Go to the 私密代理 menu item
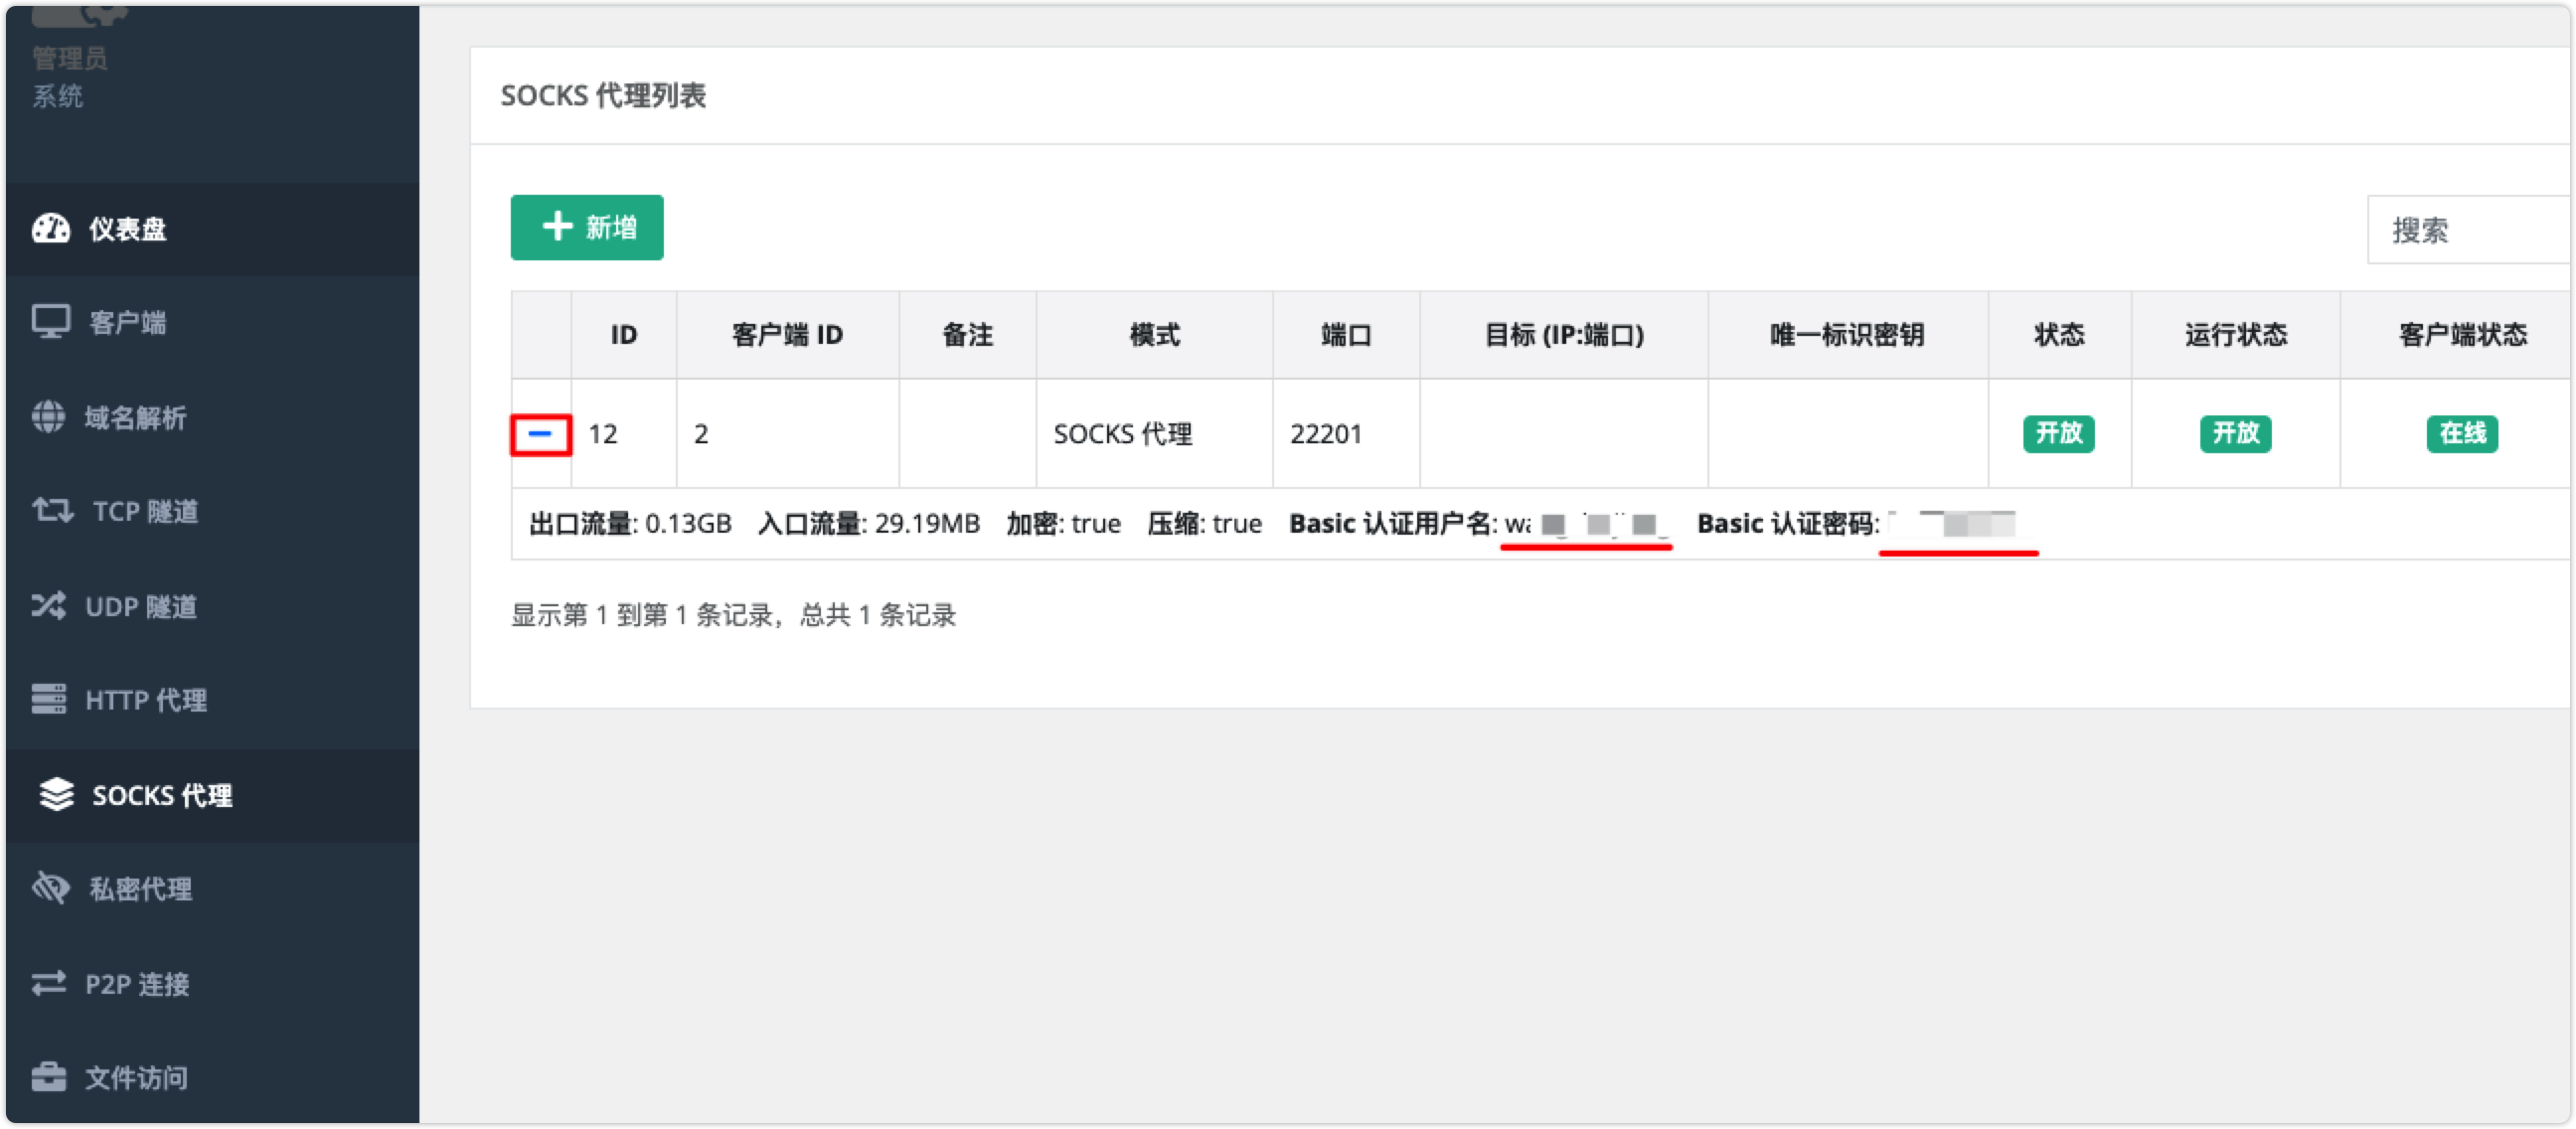The height and width of the screenshot is (1129, 2576). (x=141, y=889)
